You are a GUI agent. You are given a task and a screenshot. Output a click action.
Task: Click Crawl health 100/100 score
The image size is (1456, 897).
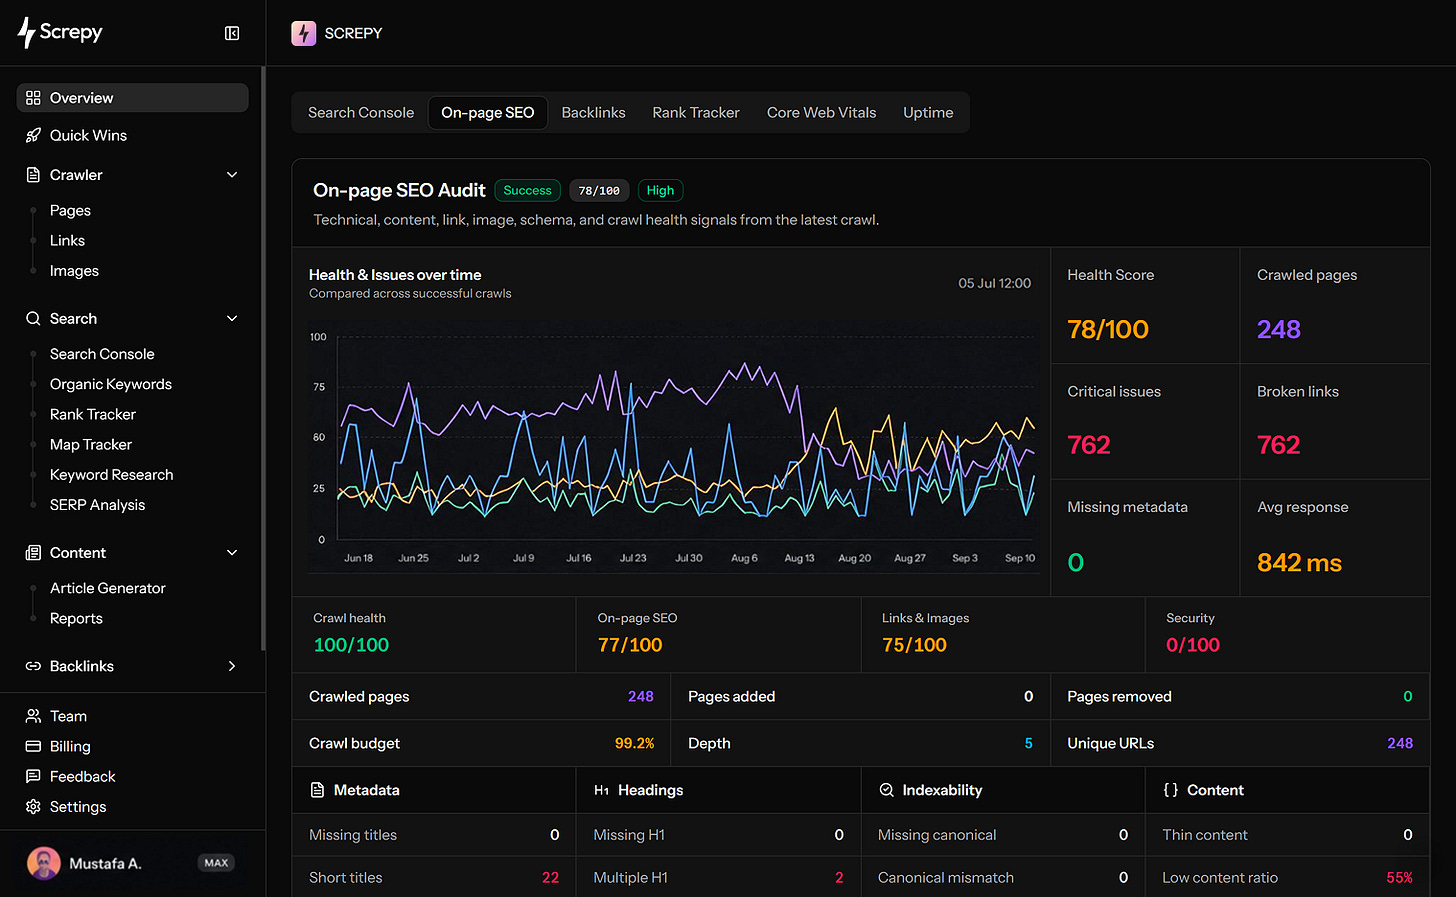tap(351, 645)
